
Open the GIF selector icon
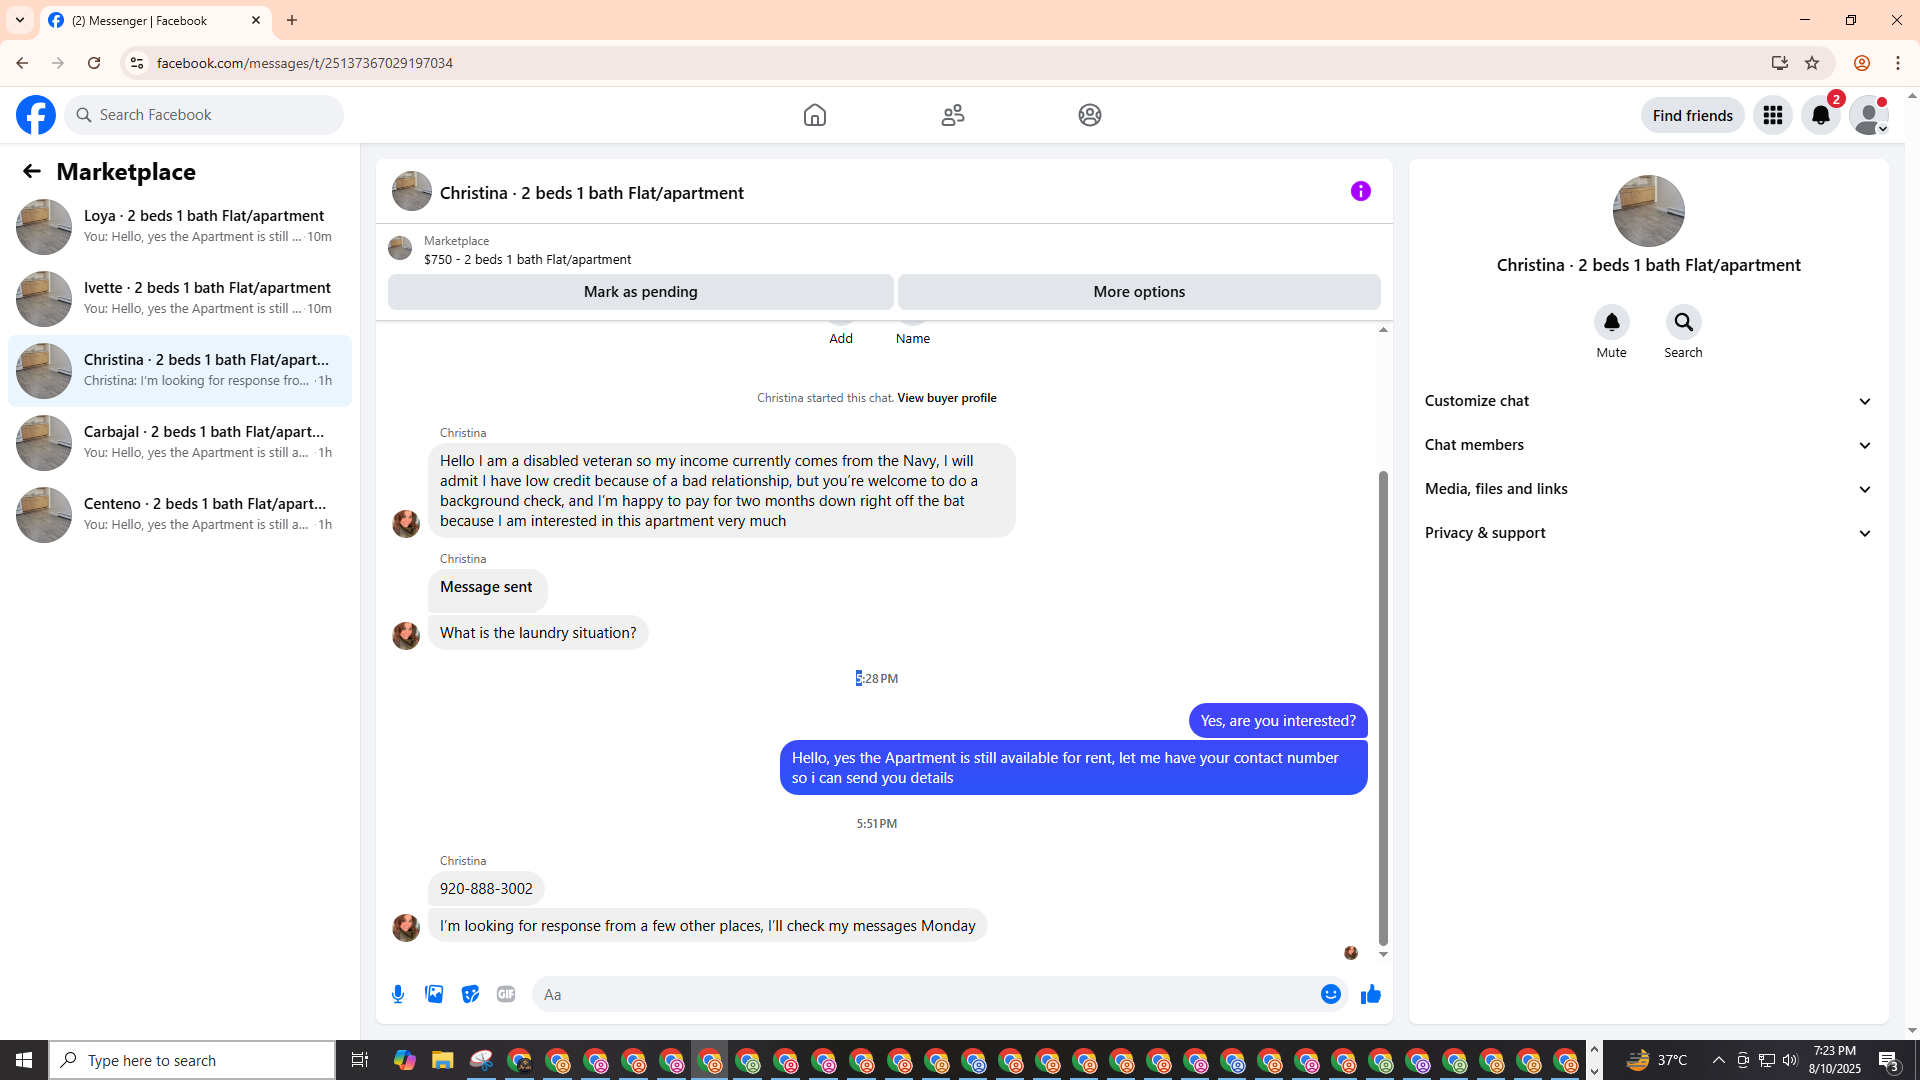pos(506,994)
